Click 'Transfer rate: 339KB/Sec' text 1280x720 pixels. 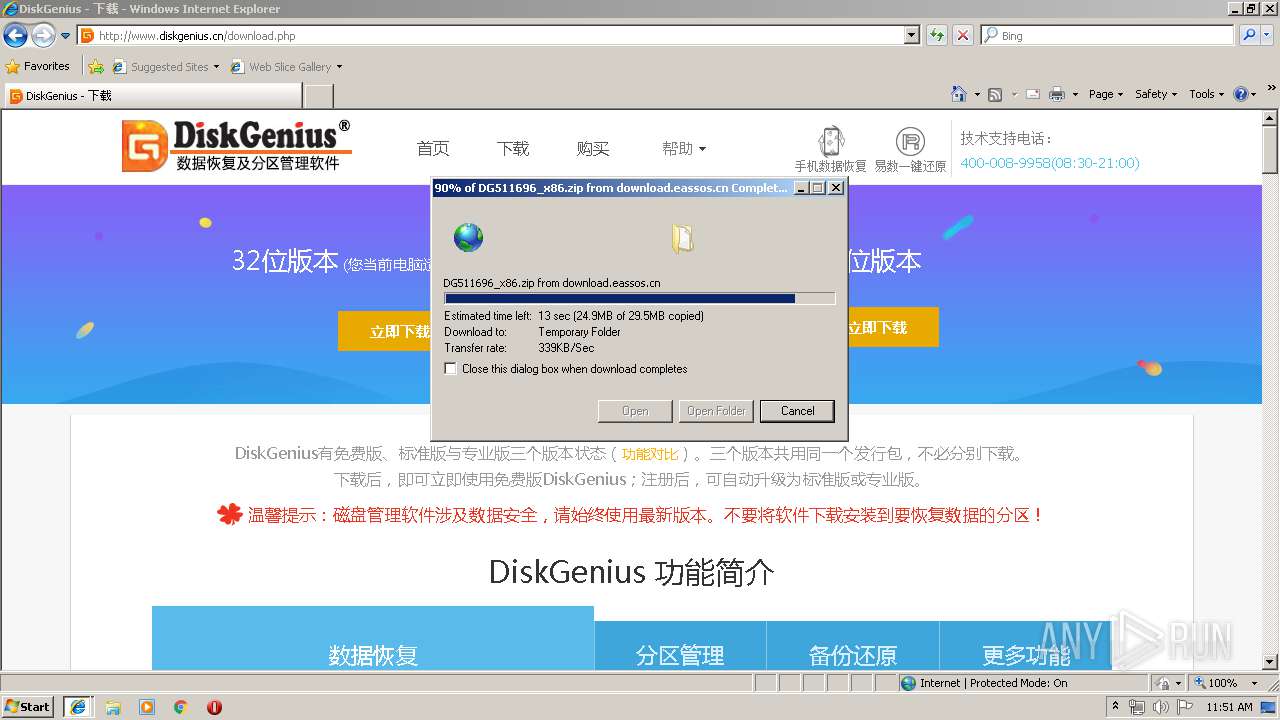point(519,348)
